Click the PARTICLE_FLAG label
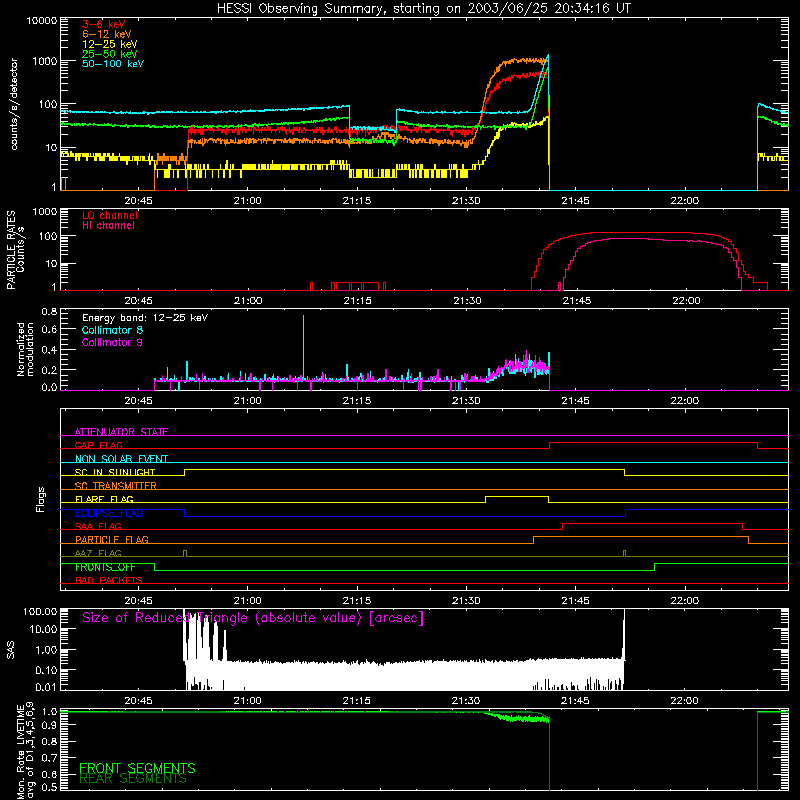 (x=112, y=539)
